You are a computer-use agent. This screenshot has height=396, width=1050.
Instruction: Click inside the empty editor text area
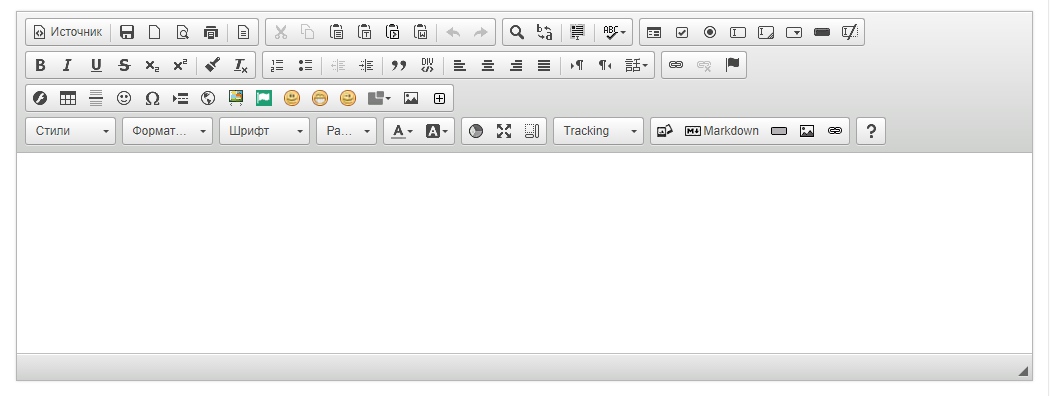pos(524,253)
